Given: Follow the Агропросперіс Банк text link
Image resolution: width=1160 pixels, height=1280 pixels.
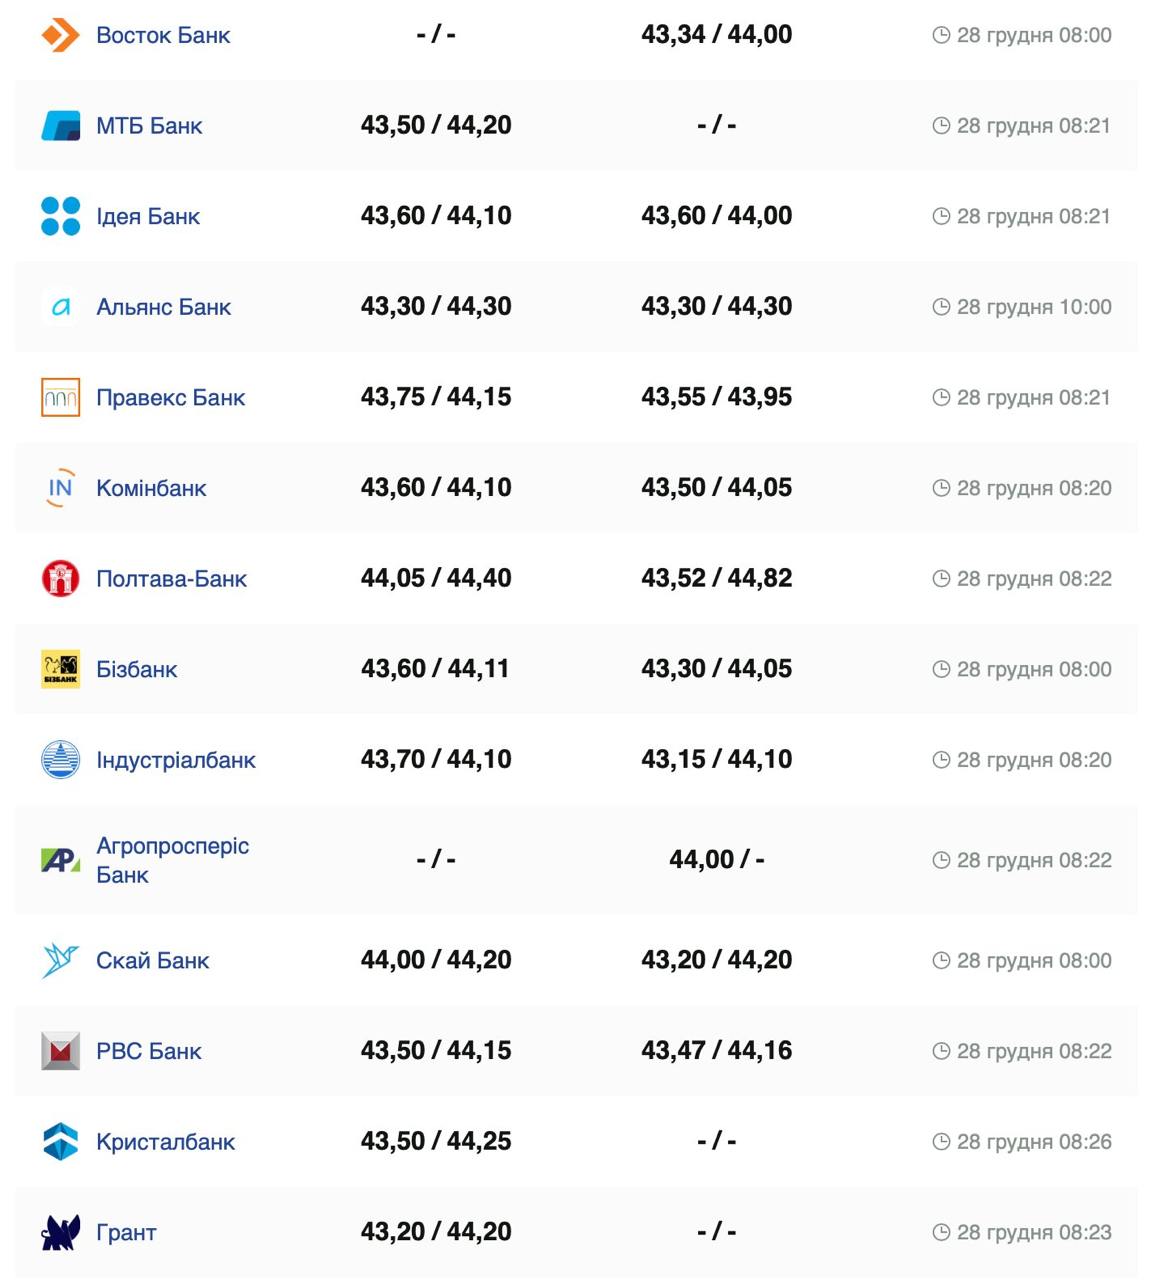Looking at the screenshot, I should (172, 860).
